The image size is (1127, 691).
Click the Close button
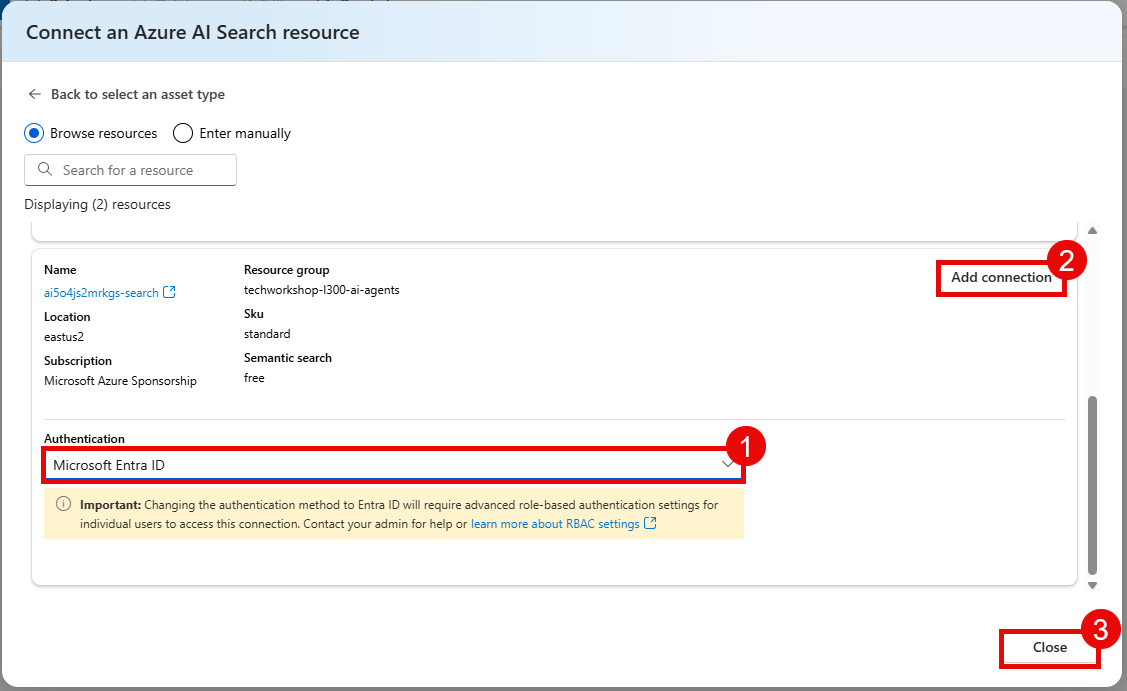point(1049,648)
